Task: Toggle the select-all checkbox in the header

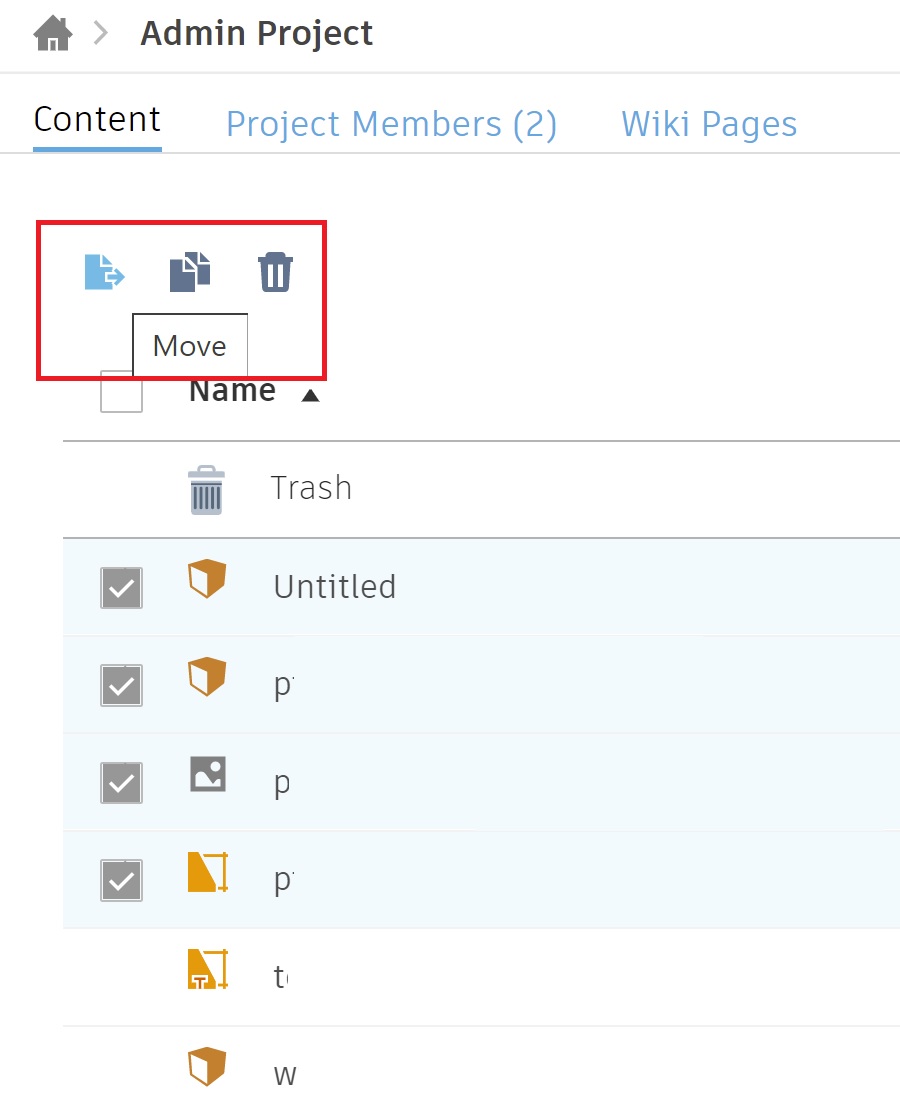Action: (x=120, y=393)
